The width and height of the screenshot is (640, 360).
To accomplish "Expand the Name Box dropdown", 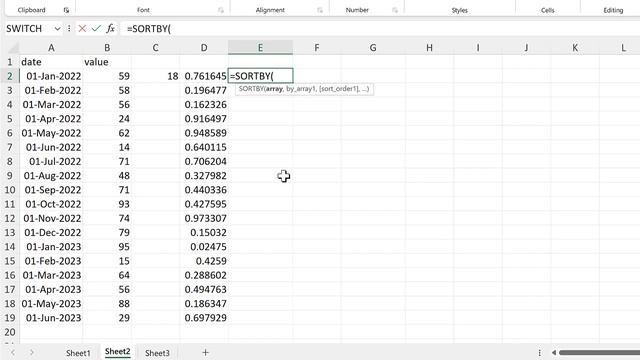I will pos(58,29).
